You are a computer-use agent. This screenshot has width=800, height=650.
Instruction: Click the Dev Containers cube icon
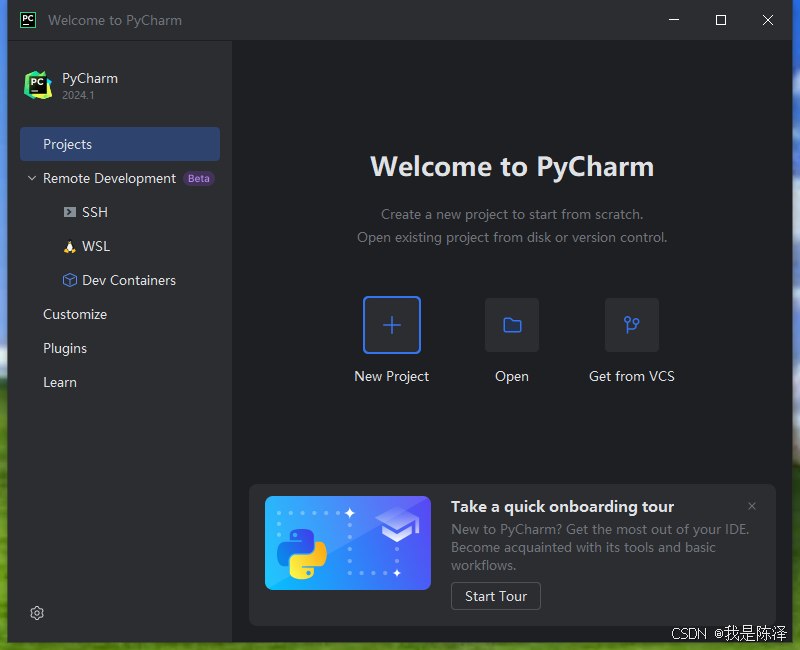(69, 280)
